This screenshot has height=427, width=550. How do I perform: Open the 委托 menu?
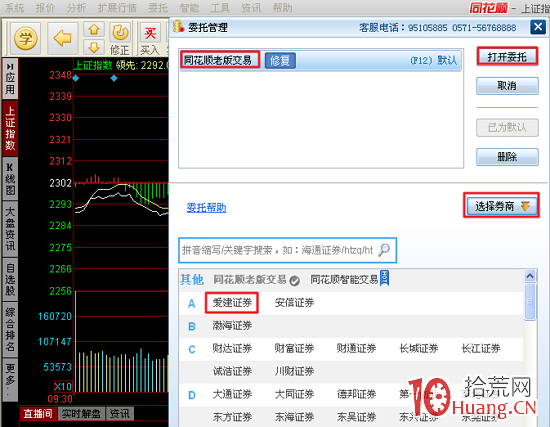click(158, 8)
